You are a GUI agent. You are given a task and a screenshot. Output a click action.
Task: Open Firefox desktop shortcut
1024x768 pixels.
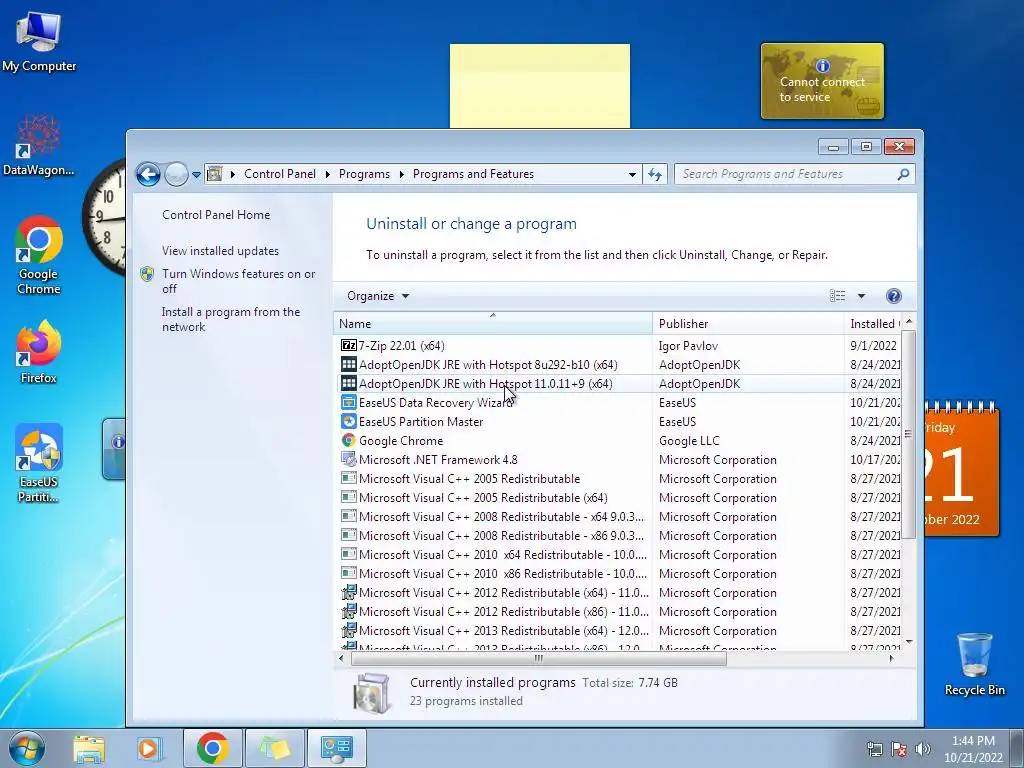39,351
